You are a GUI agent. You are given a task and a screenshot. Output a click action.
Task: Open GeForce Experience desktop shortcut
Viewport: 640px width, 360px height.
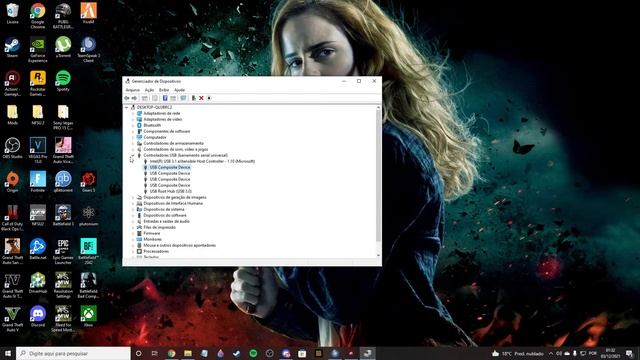point(38,50)
